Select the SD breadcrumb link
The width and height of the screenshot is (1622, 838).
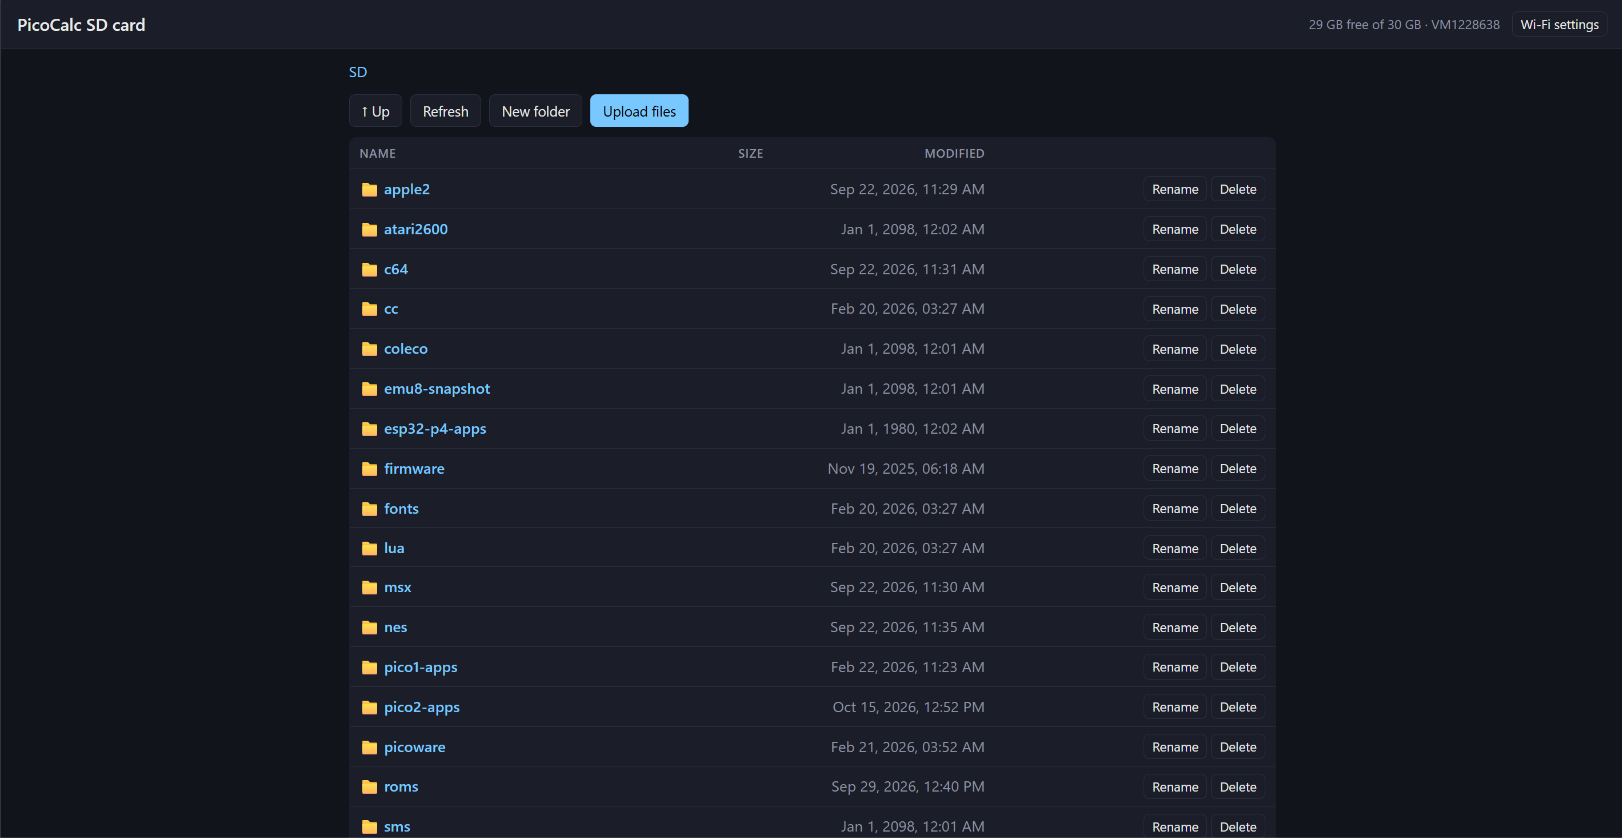pyautogui.click(x=358, y=72)
